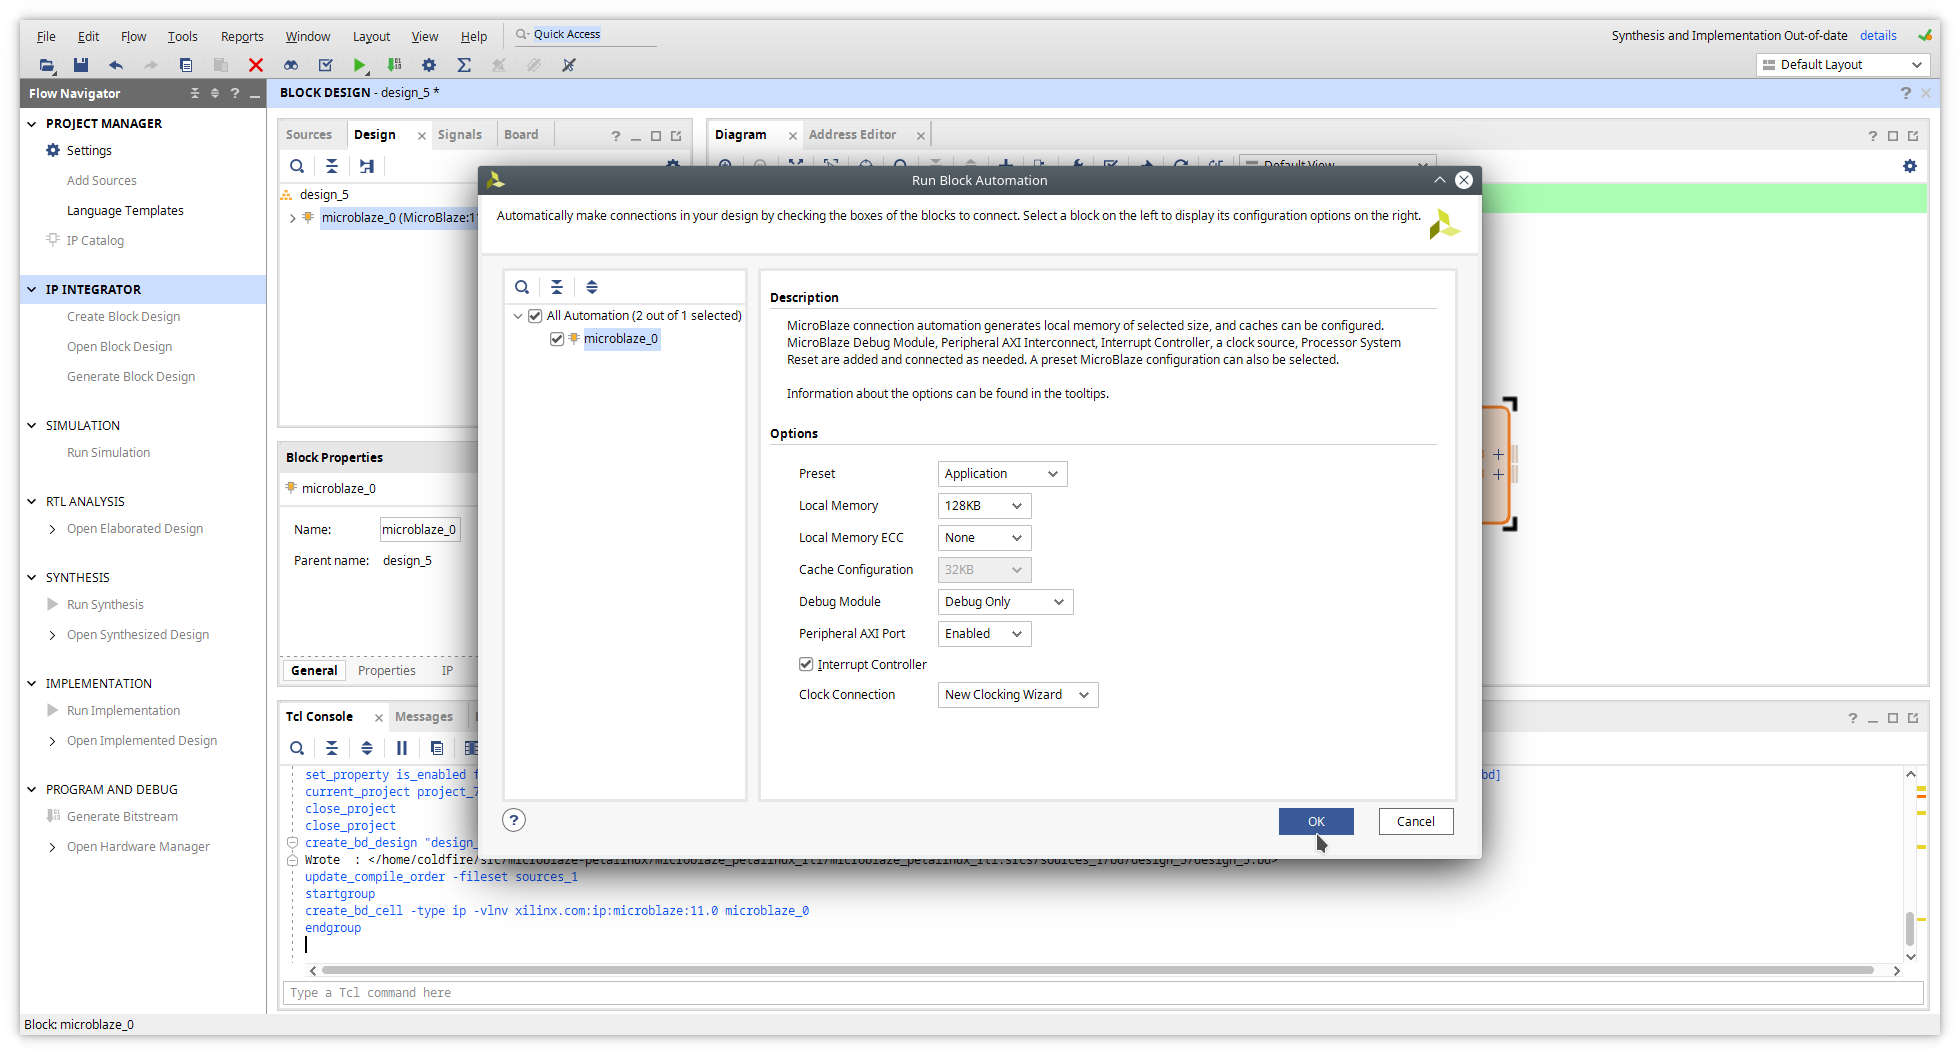
Task: Click the crossed-out pin toolbar icon
Action: (569, 65)
